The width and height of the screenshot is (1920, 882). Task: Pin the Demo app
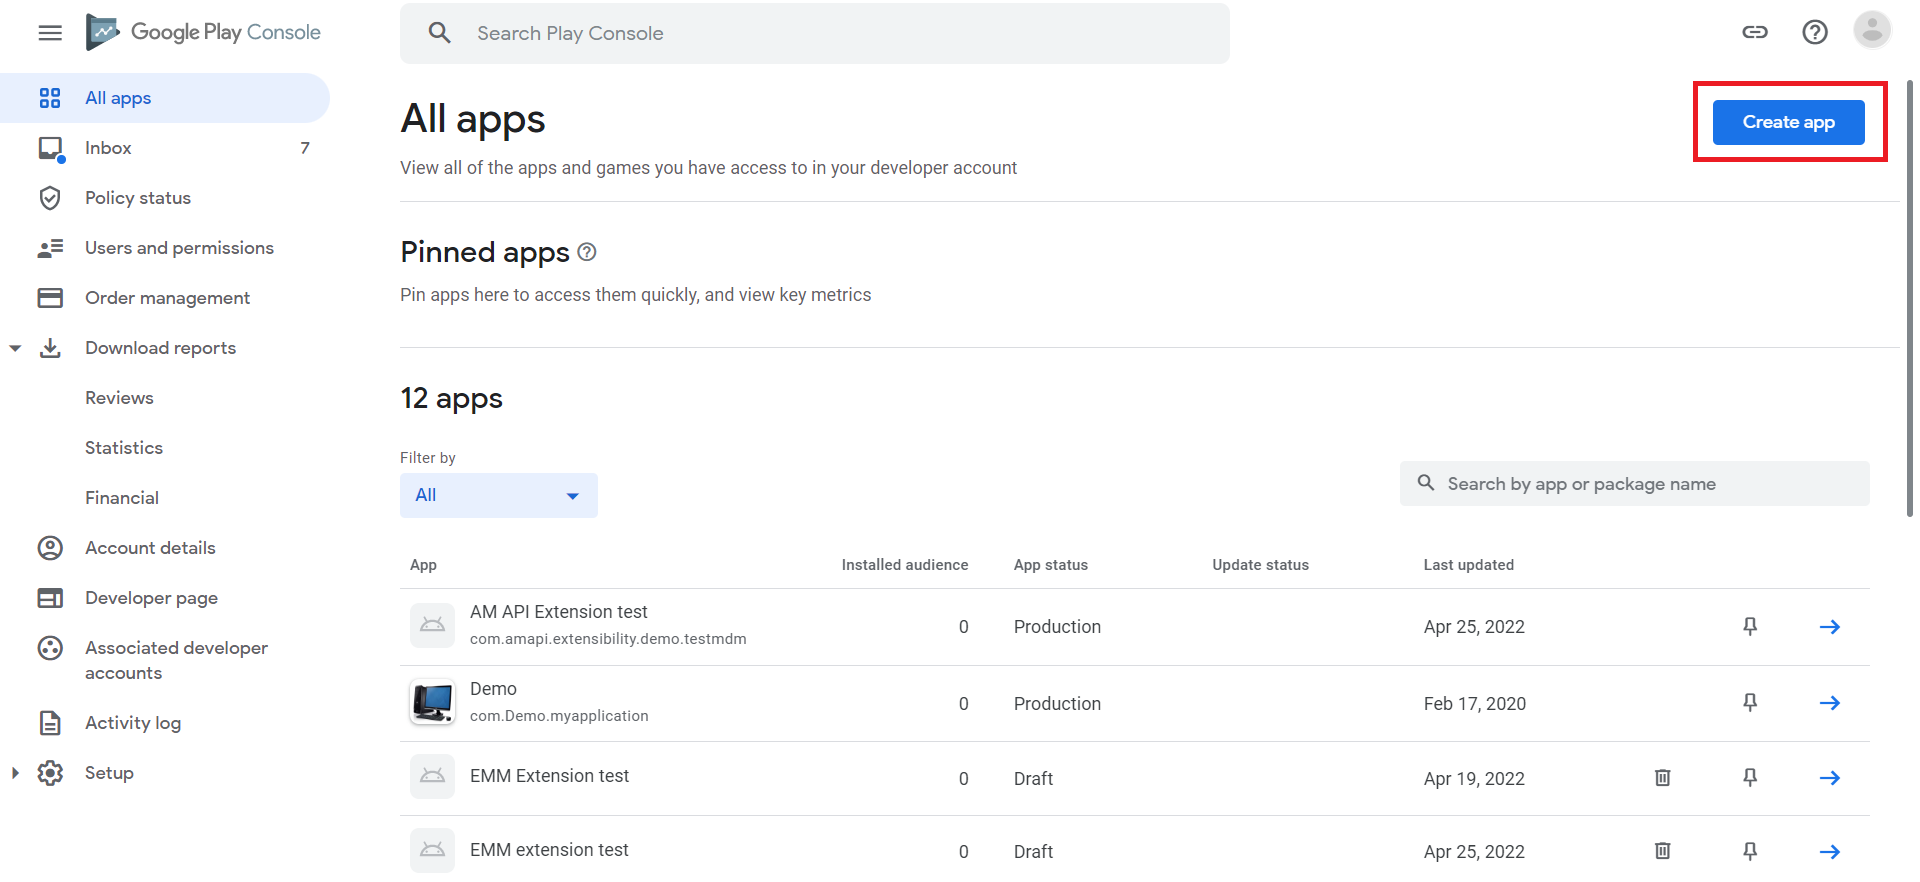1750,703
